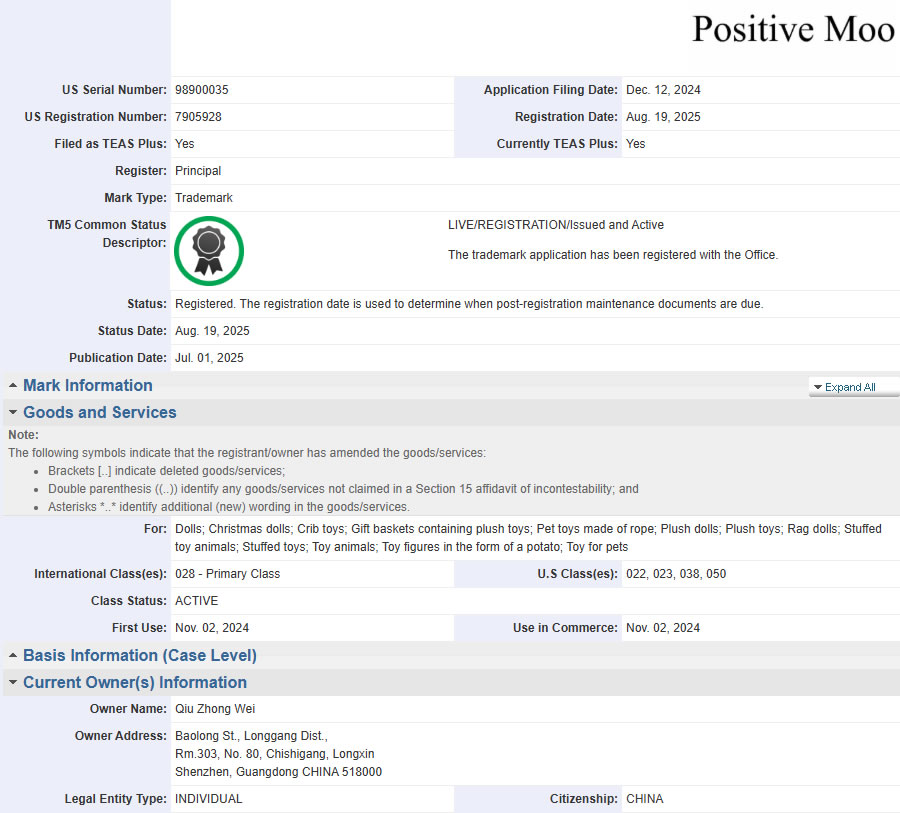Expand Basis Information (Case Level) section
The width and height of the screenshot is (900, 813).
140,656
